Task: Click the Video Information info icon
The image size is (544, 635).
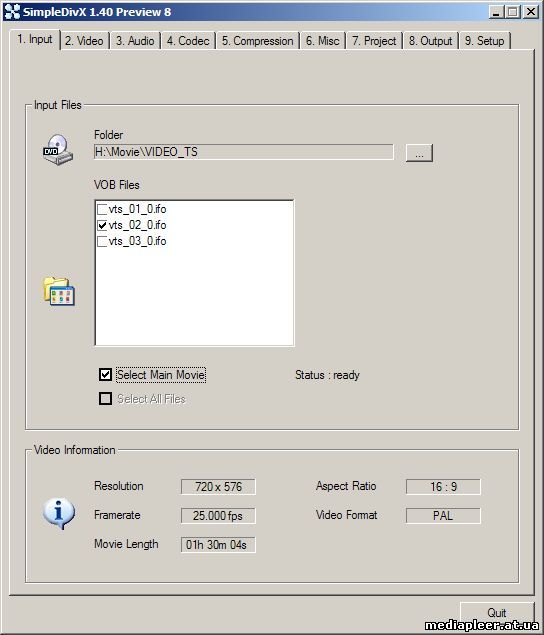Action: 59,513
